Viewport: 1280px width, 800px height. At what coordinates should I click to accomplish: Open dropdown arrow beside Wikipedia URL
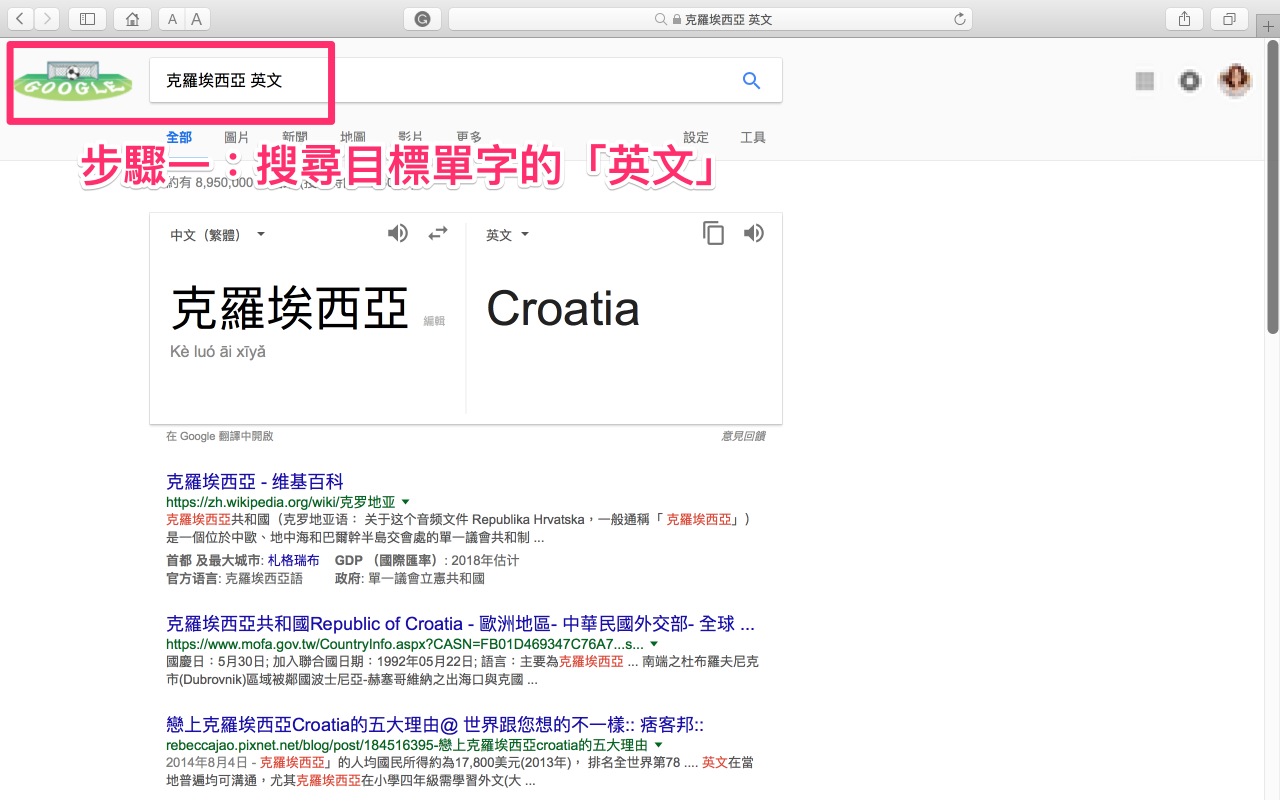406,502
